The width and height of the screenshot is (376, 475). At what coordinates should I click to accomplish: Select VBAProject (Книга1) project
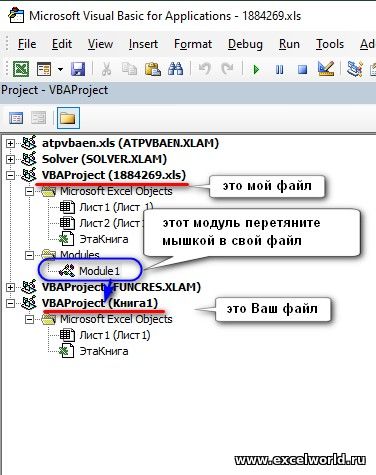(100, 303)
